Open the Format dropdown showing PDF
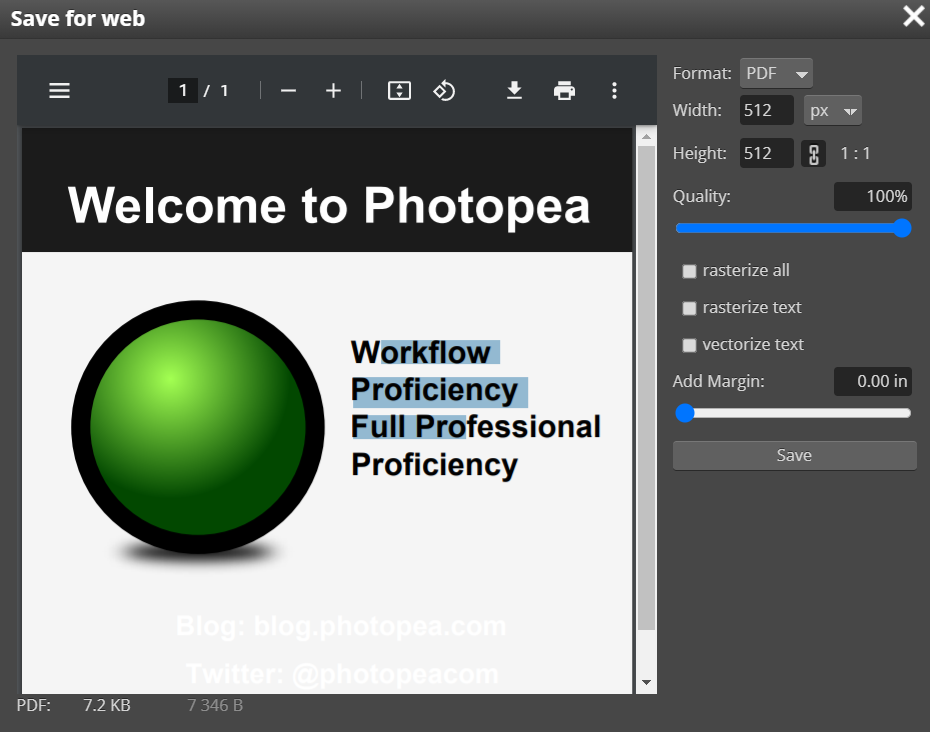 pos(776,72)
